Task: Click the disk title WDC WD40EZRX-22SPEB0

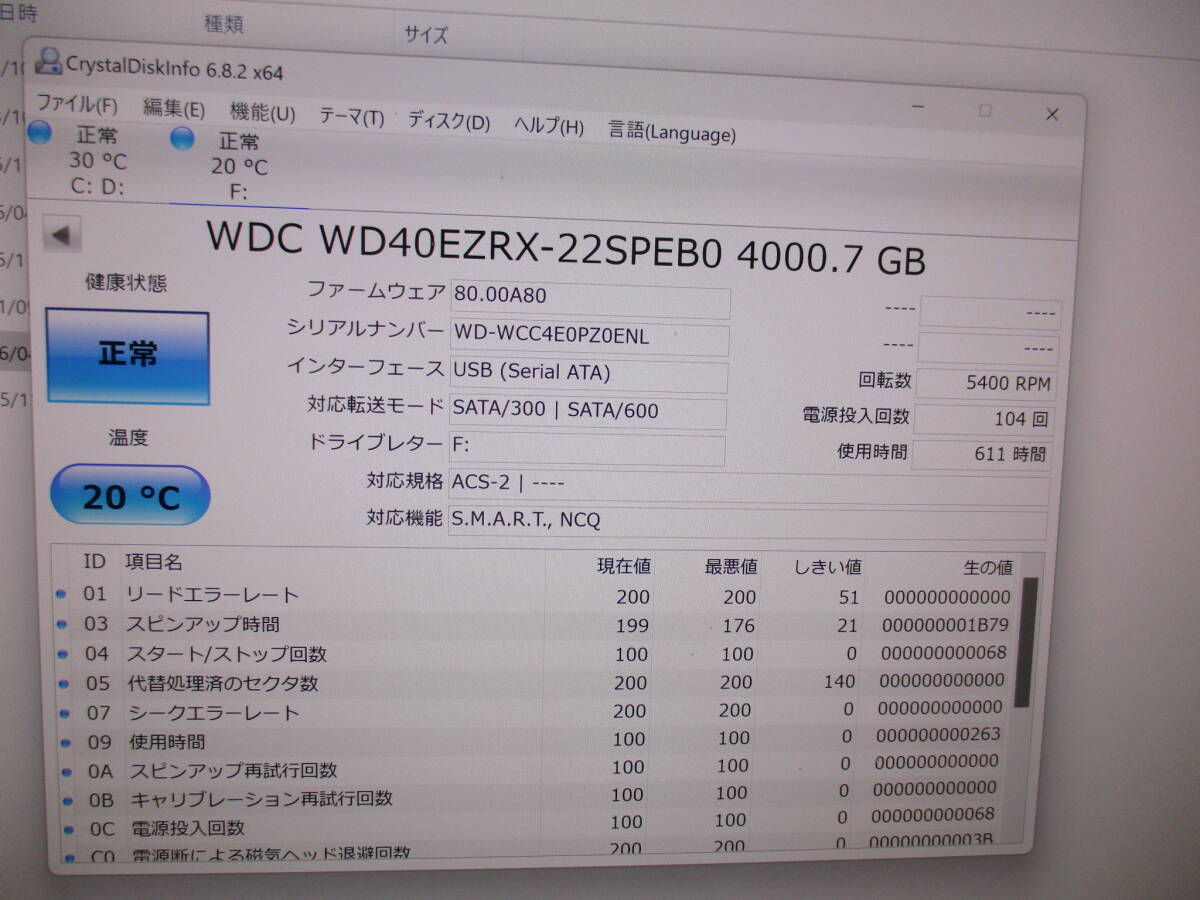Action: pos(464,244)
